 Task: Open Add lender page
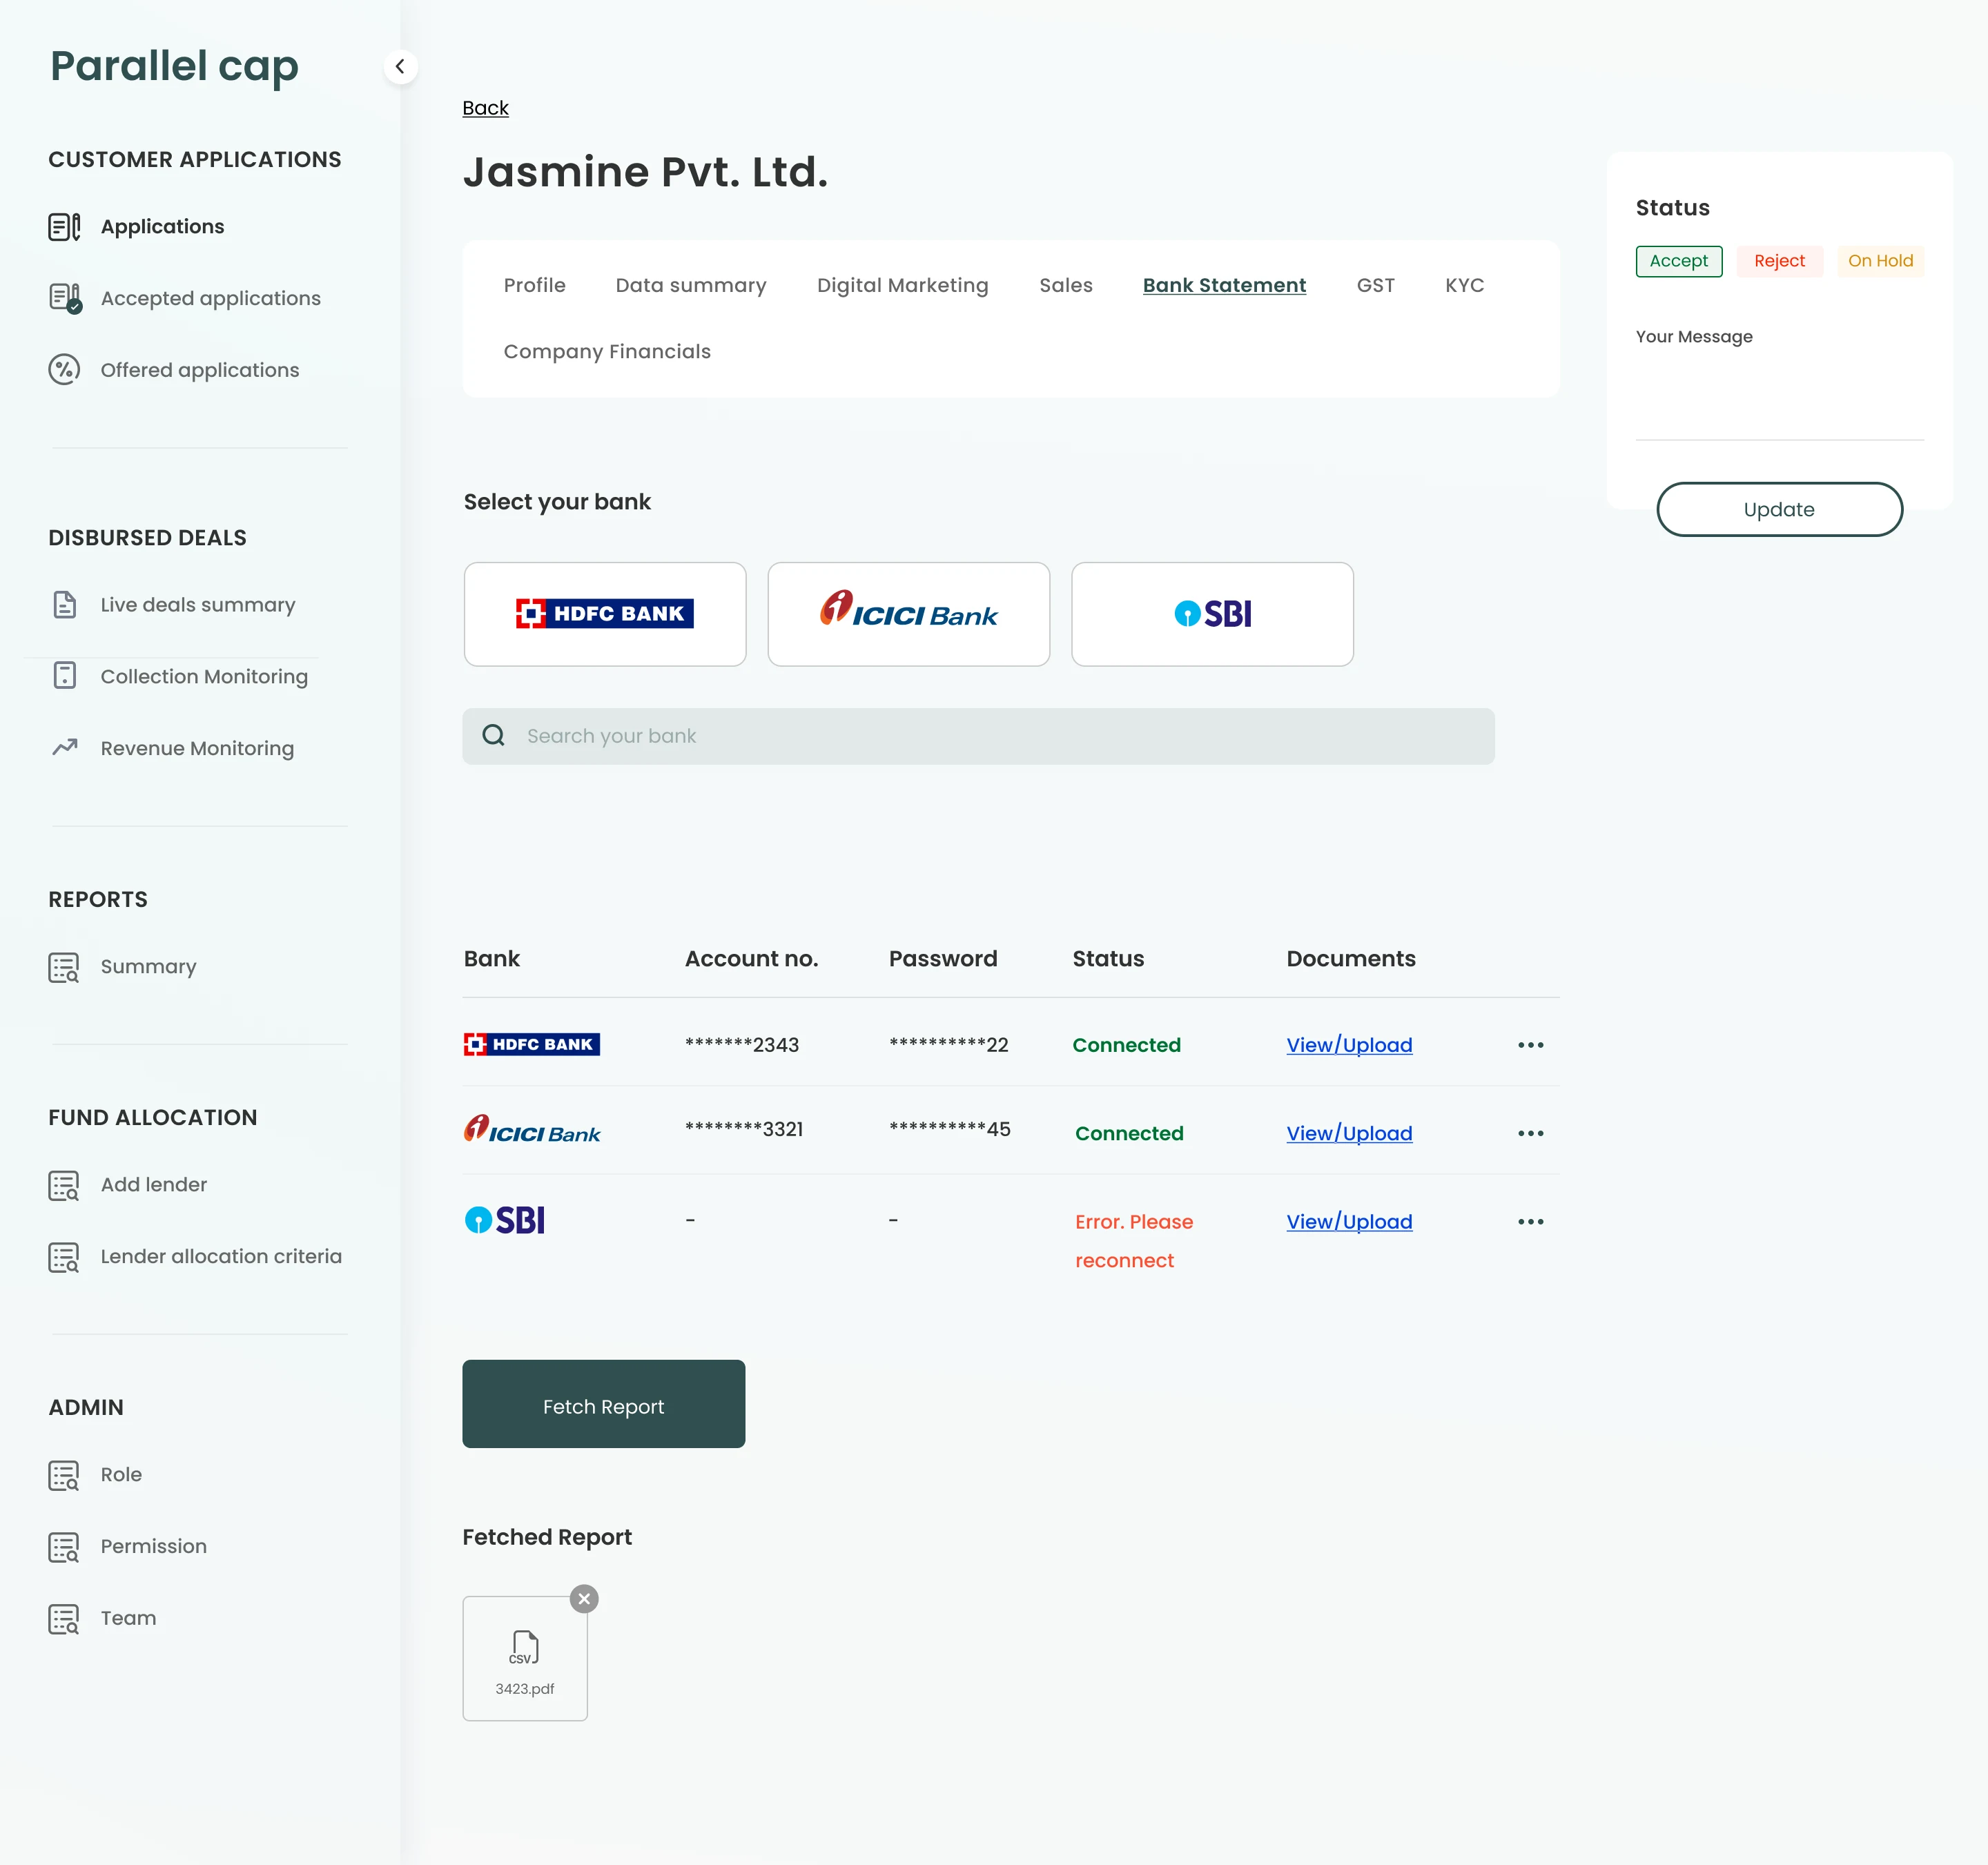[x=154, y=1185]
